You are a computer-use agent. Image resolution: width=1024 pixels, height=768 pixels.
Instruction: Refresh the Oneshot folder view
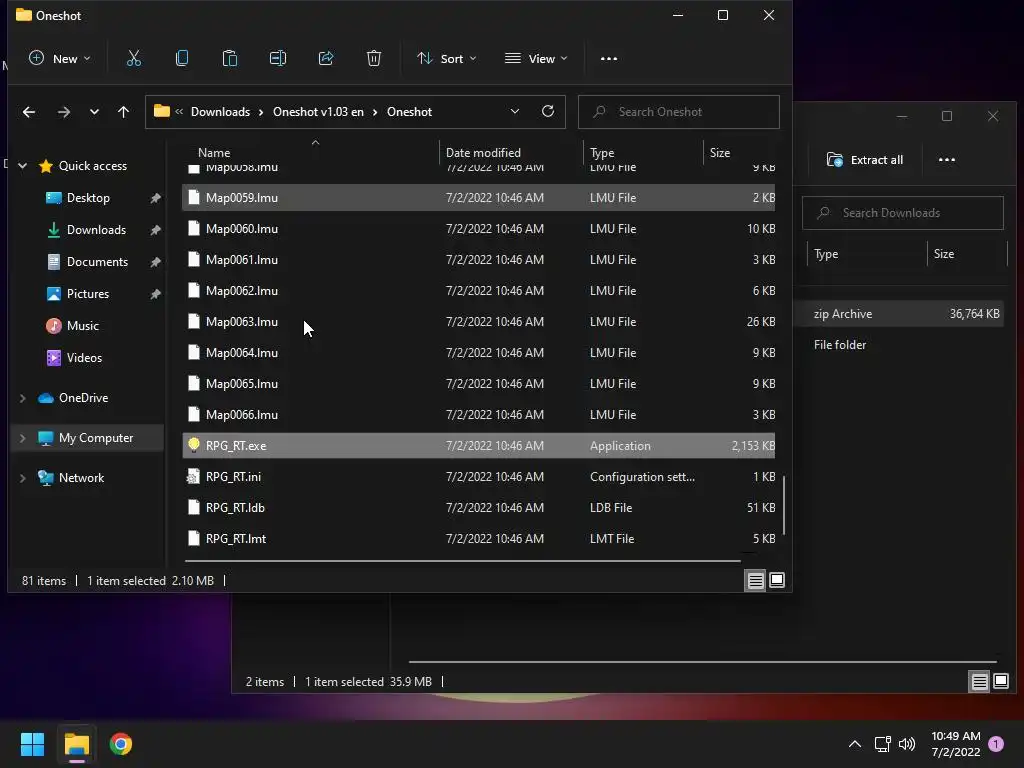click(548, 111)
